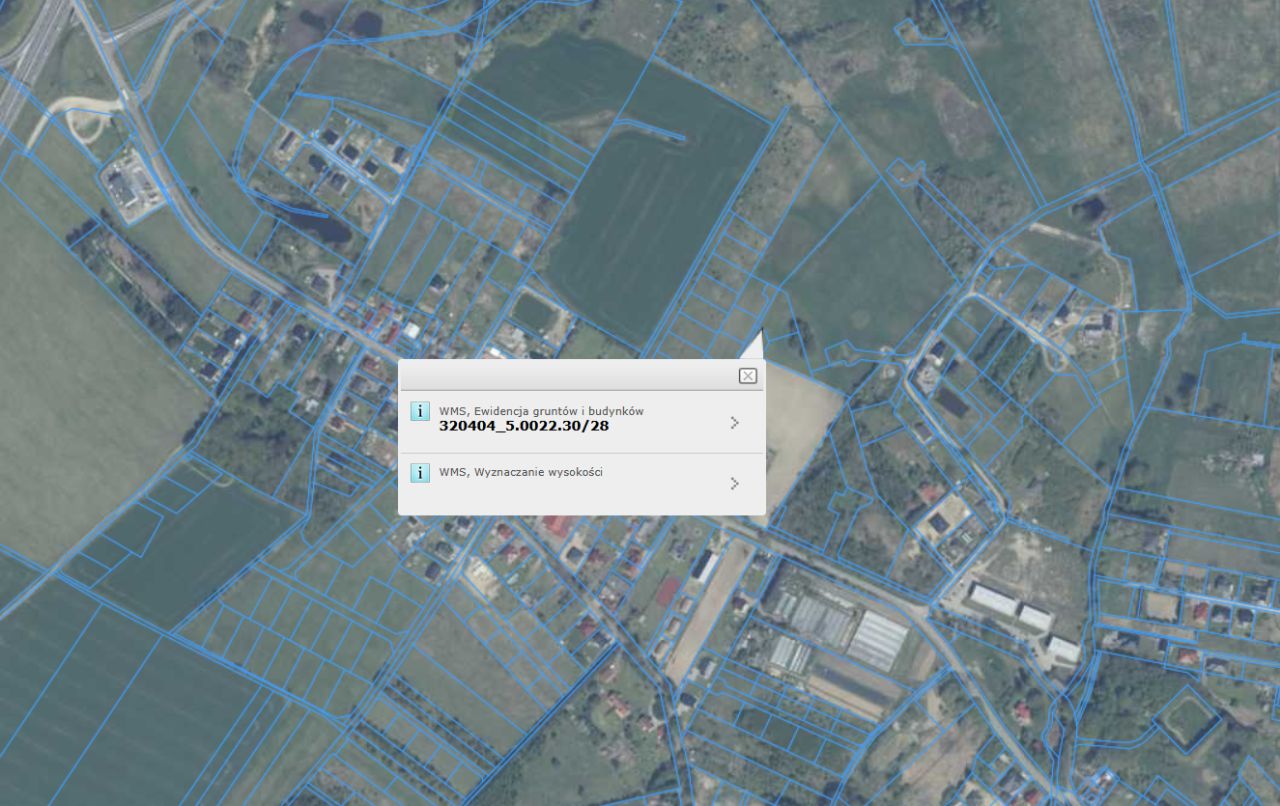Open the WMS, Wyznaczanie wysokości entry
The image size is (1280, 806).
pos(582,484)
